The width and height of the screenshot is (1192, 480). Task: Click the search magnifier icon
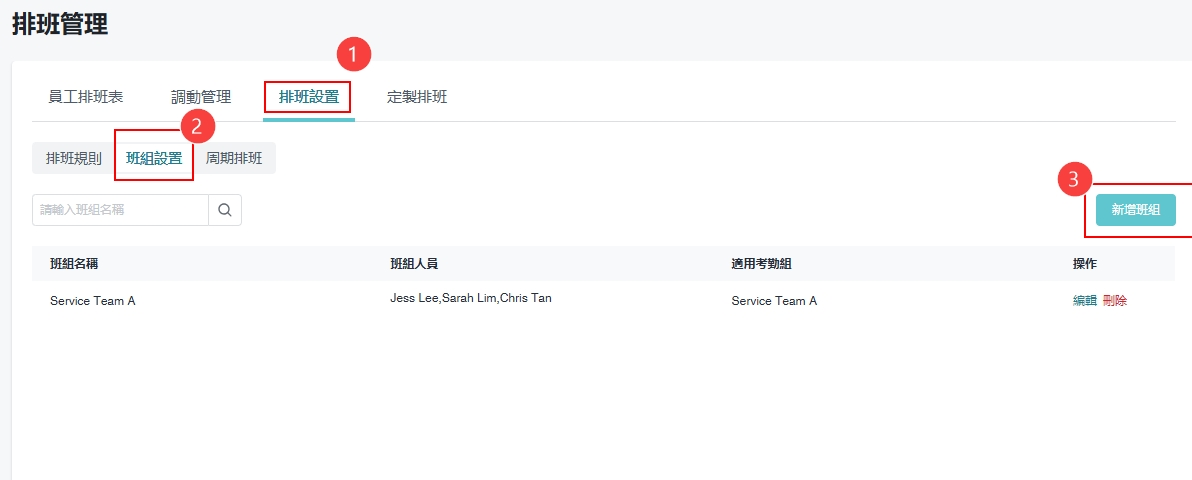[225, 210]
